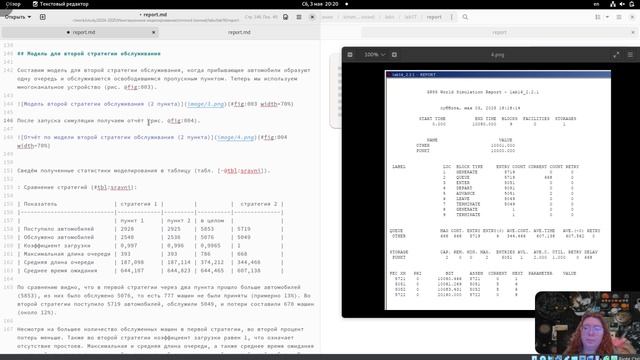Open the 100% zoom level dropdown

(x=374, y=55)
